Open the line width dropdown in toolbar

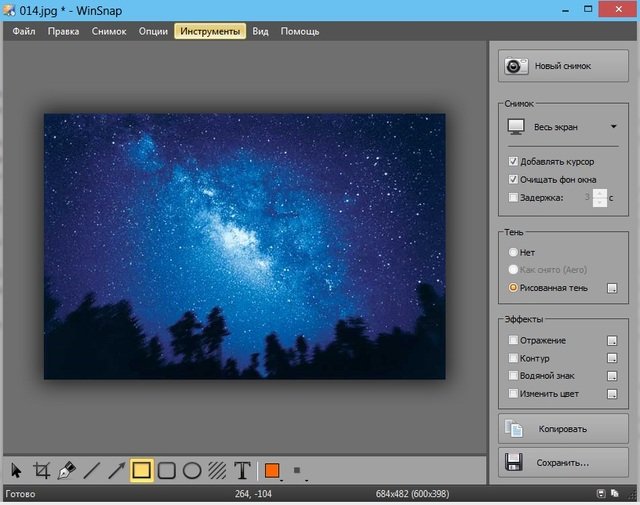point(297,470)
